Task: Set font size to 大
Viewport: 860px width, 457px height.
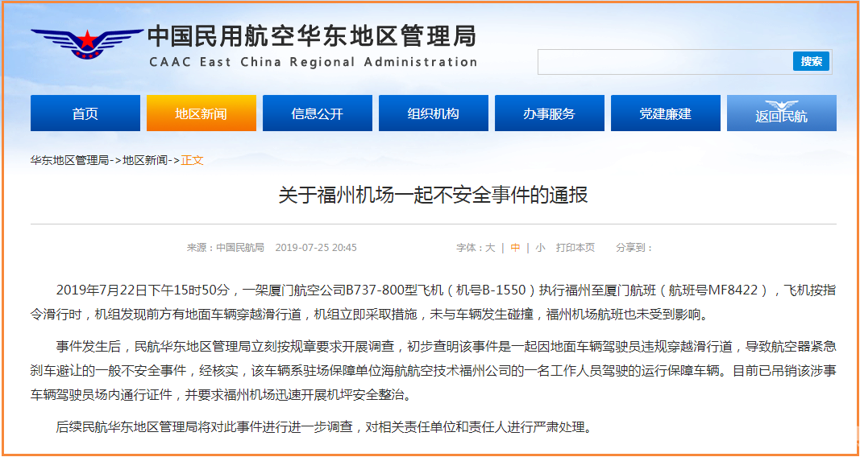Action: (x=490, y=247)
